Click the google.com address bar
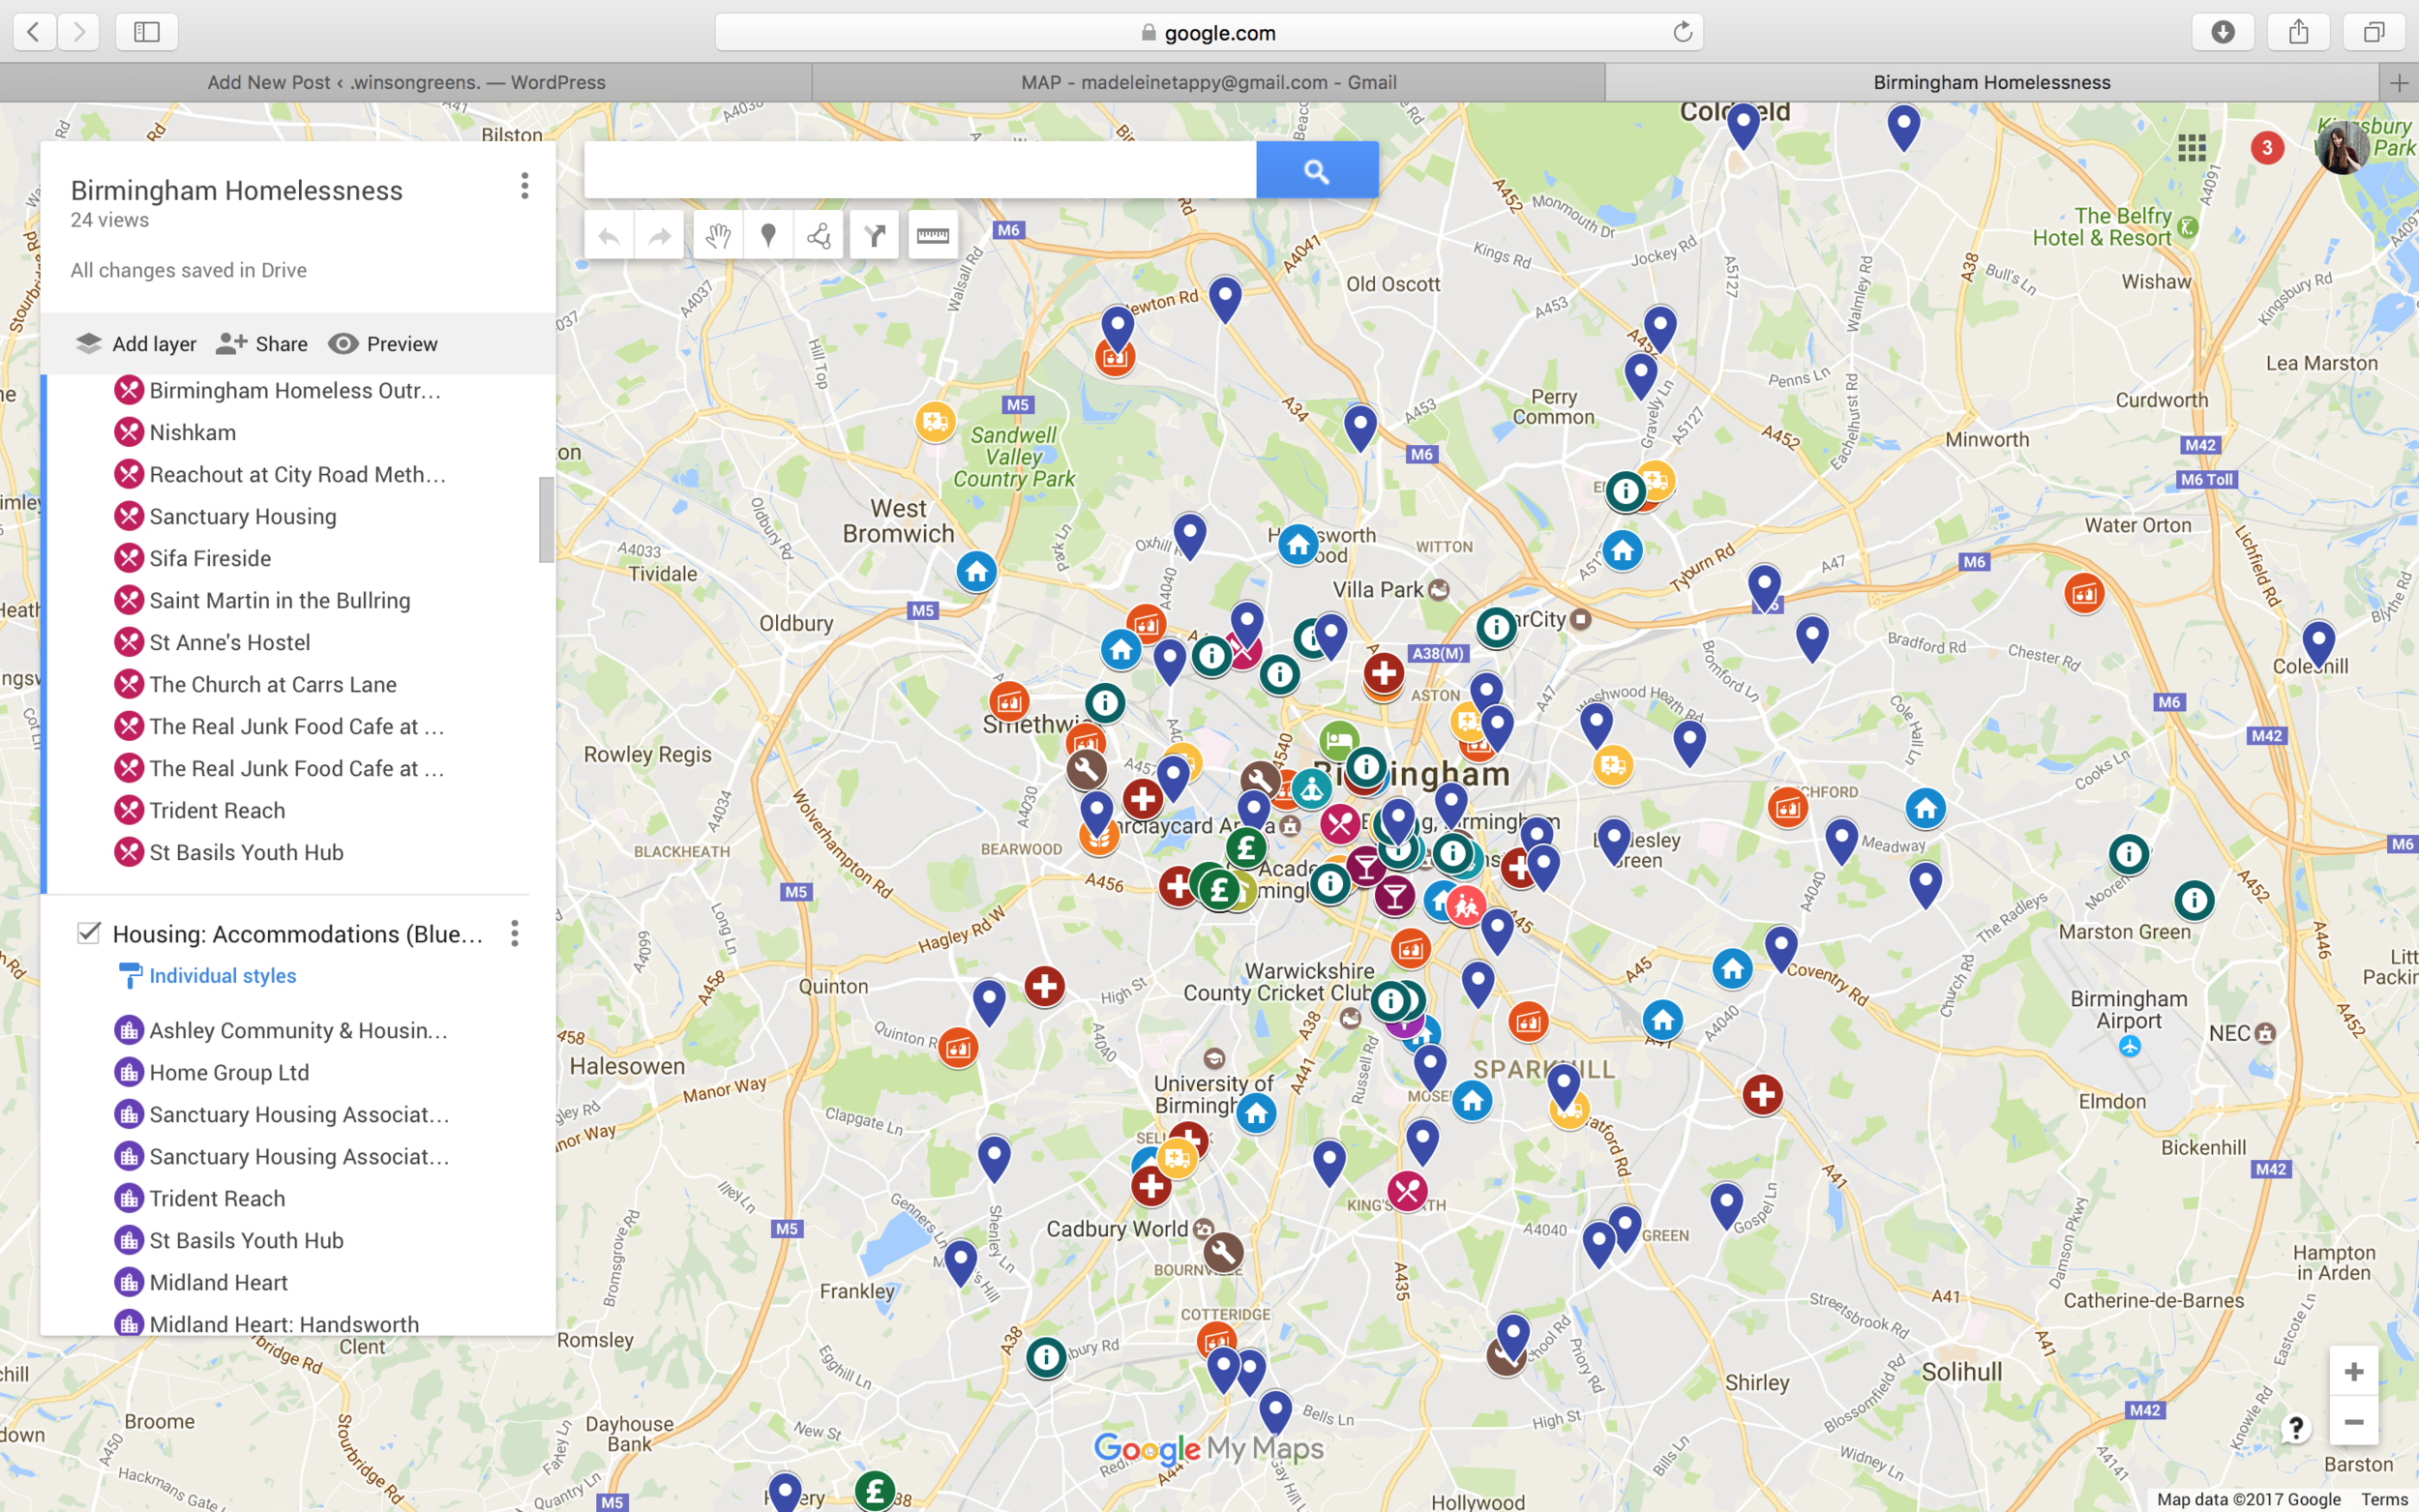The image size is (2419, 1512). (1208, 32)
